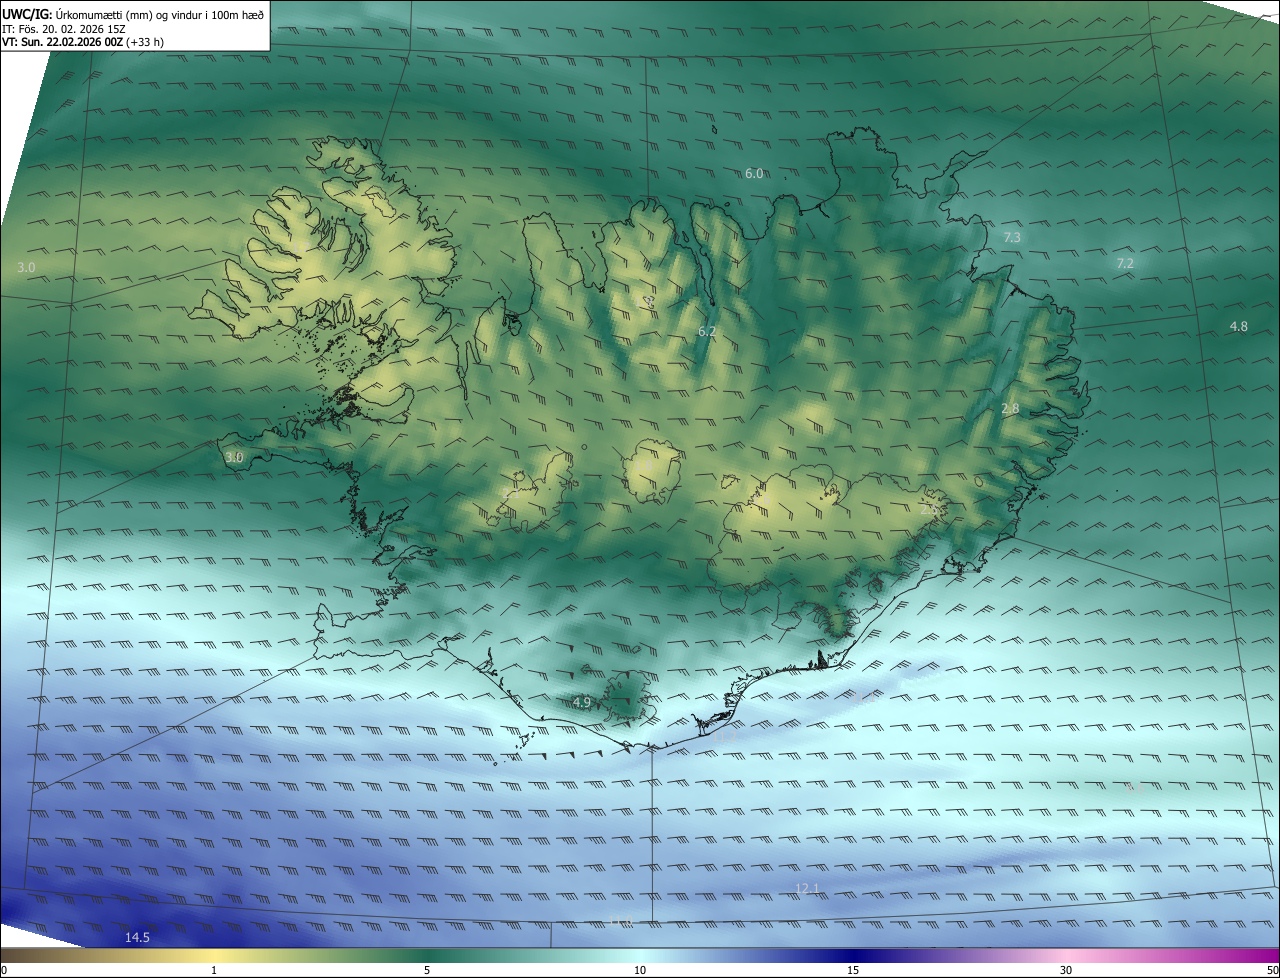Click the '10' tick on the color scale
1280x978 pixels.
coord(640,970)
